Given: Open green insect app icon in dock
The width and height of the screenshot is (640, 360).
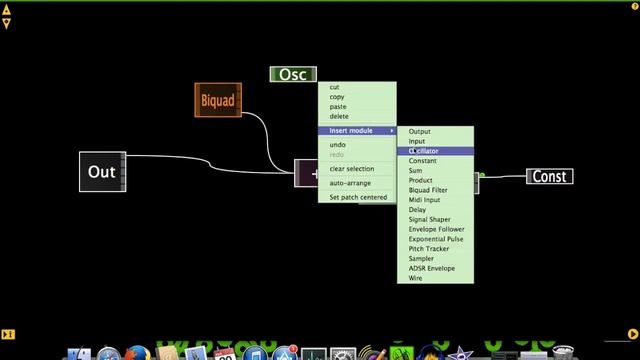Looking at the screenshot, I should 402,353.
